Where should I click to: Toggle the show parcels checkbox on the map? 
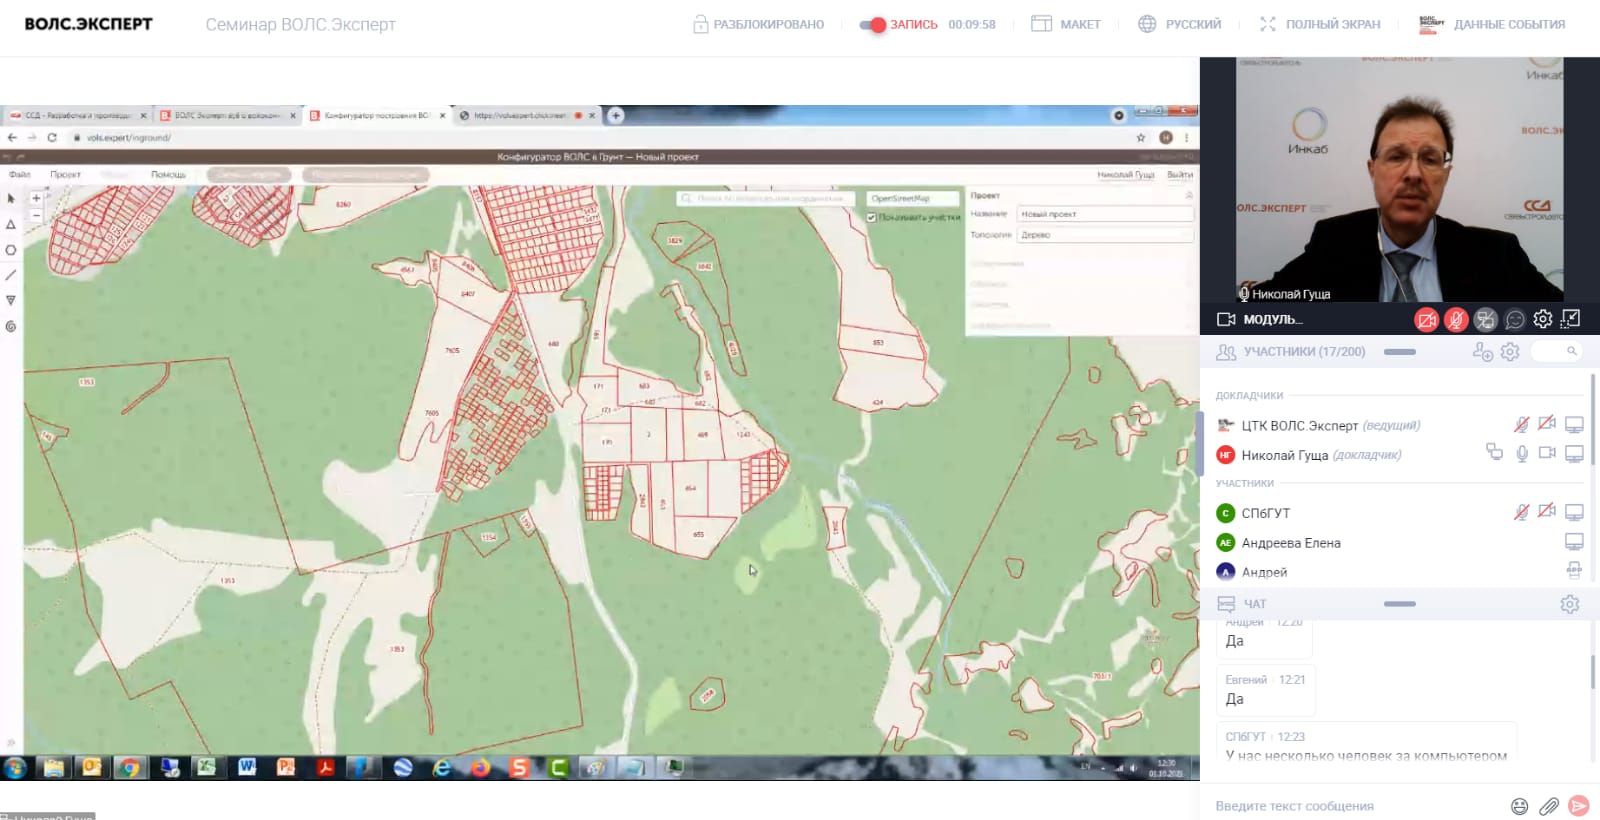click(872, 217)
